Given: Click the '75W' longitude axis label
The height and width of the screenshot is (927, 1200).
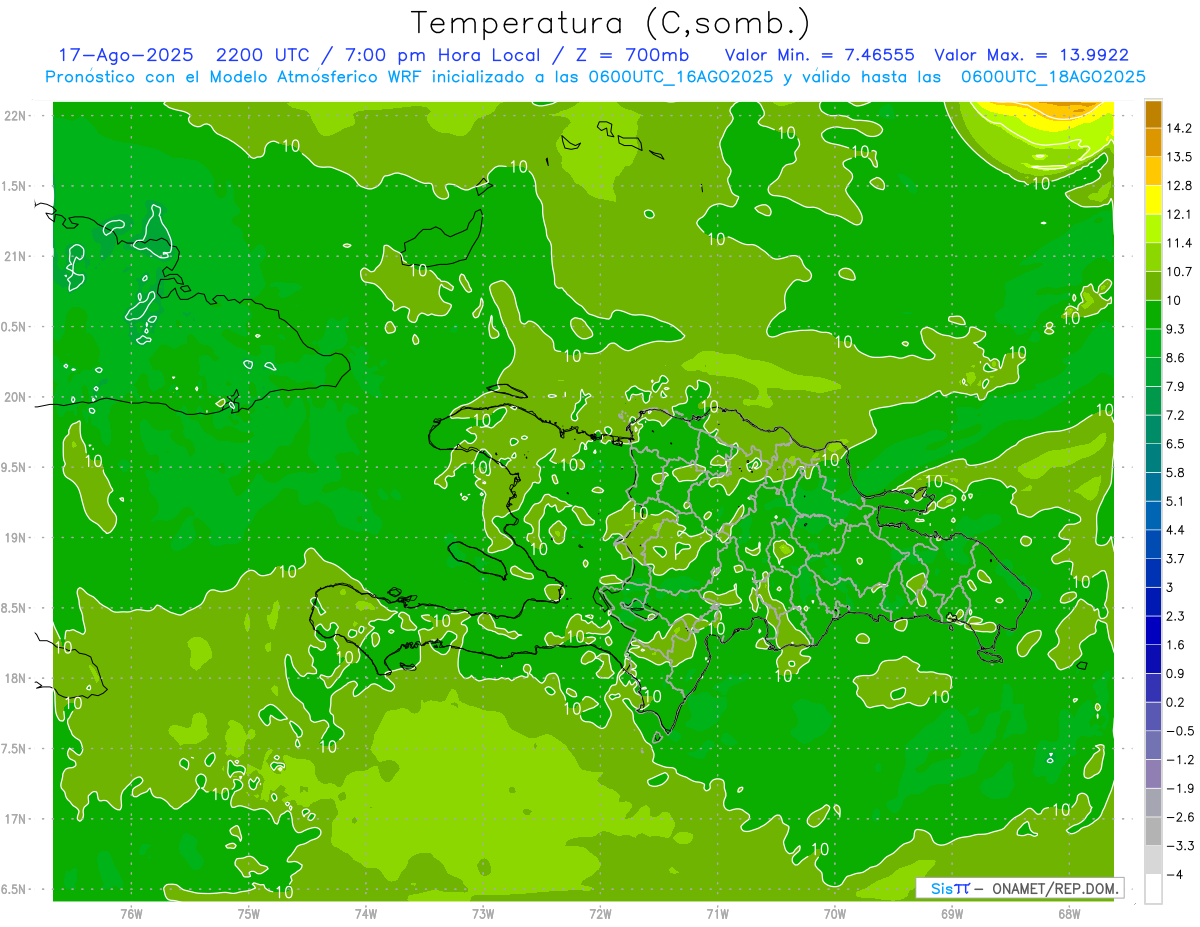Looking at the screenshot, I should tap(248, 913).
